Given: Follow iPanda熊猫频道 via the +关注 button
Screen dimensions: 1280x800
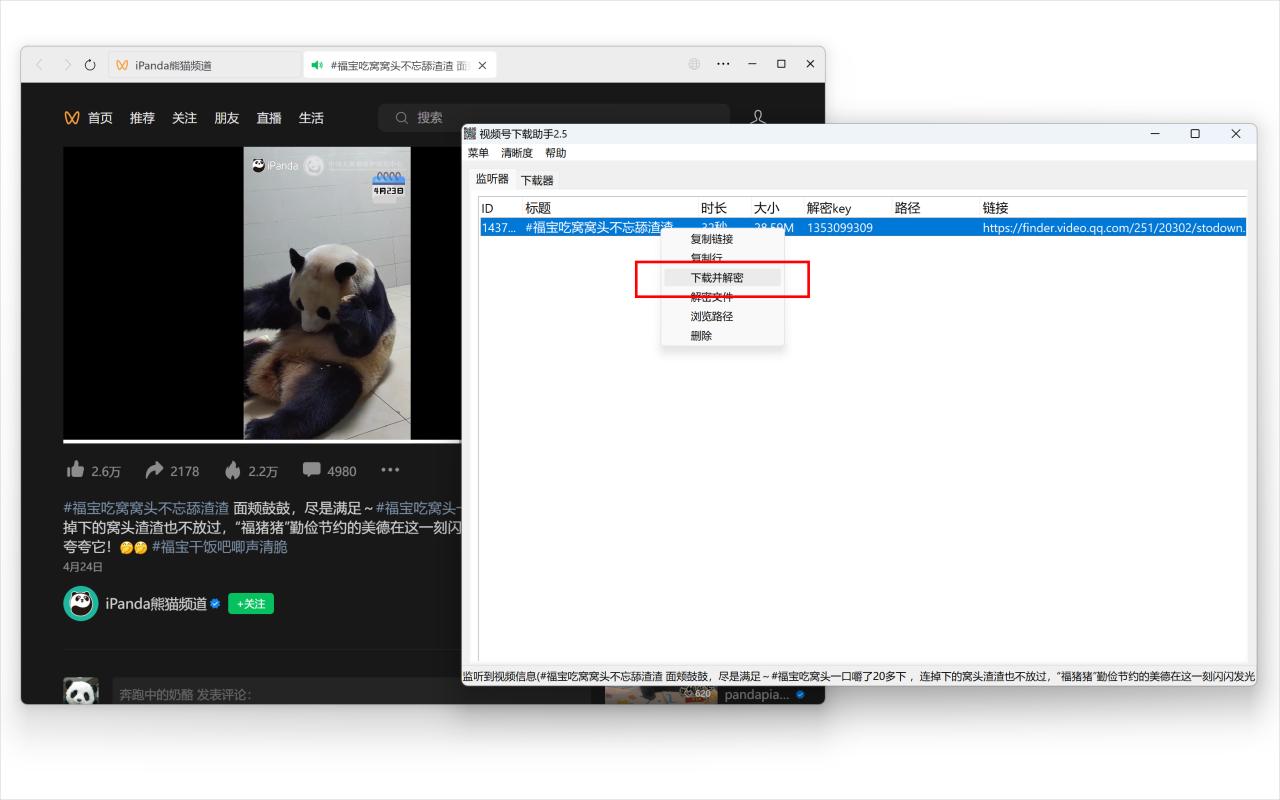Looking at the screenshot, I should pyautogui.click(x=250, y=604).
